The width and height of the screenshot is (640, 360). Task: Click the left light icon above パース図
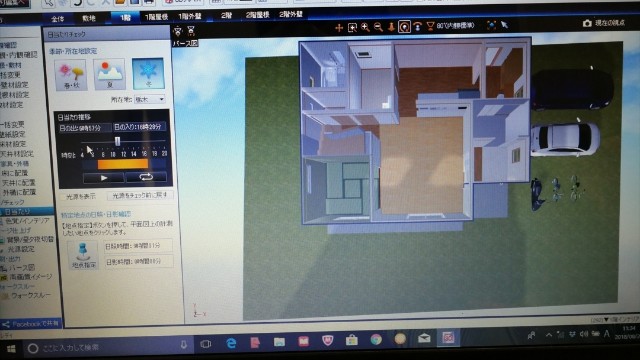tap(178, 31)
